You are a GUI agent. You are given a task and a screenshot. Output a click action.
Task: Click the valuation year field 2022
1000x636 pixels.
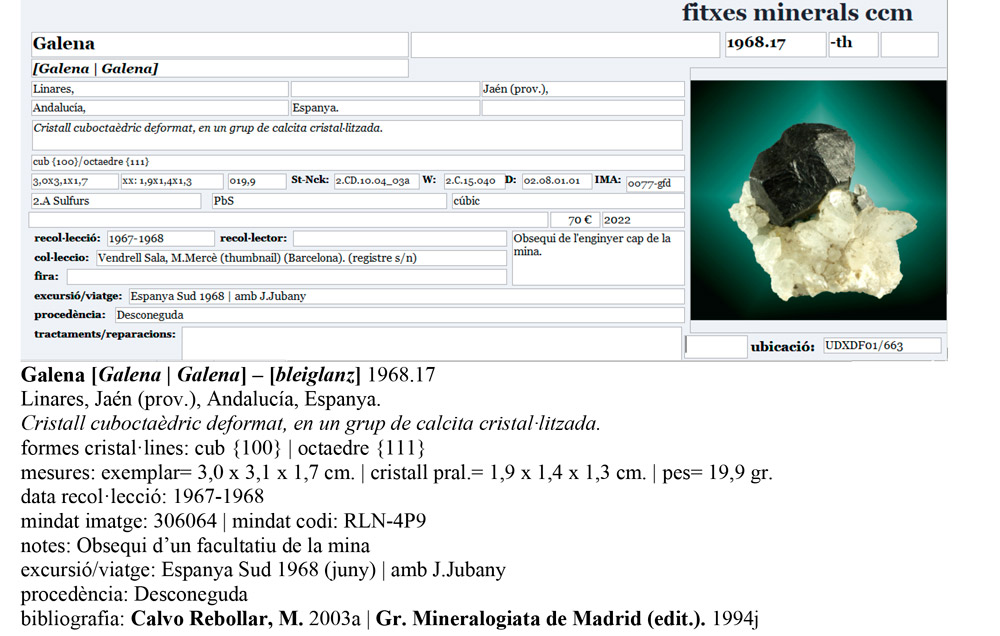click(x=643, y=220)
